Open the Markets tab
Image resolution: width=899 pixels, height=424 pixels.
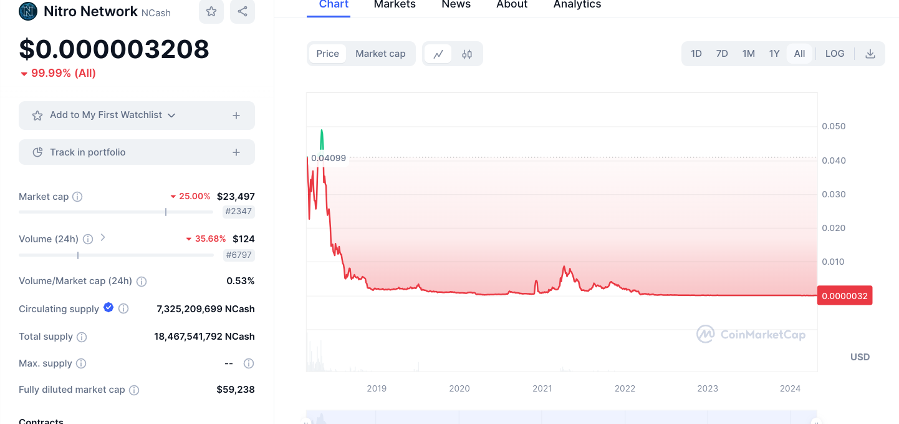coord(394,5)
